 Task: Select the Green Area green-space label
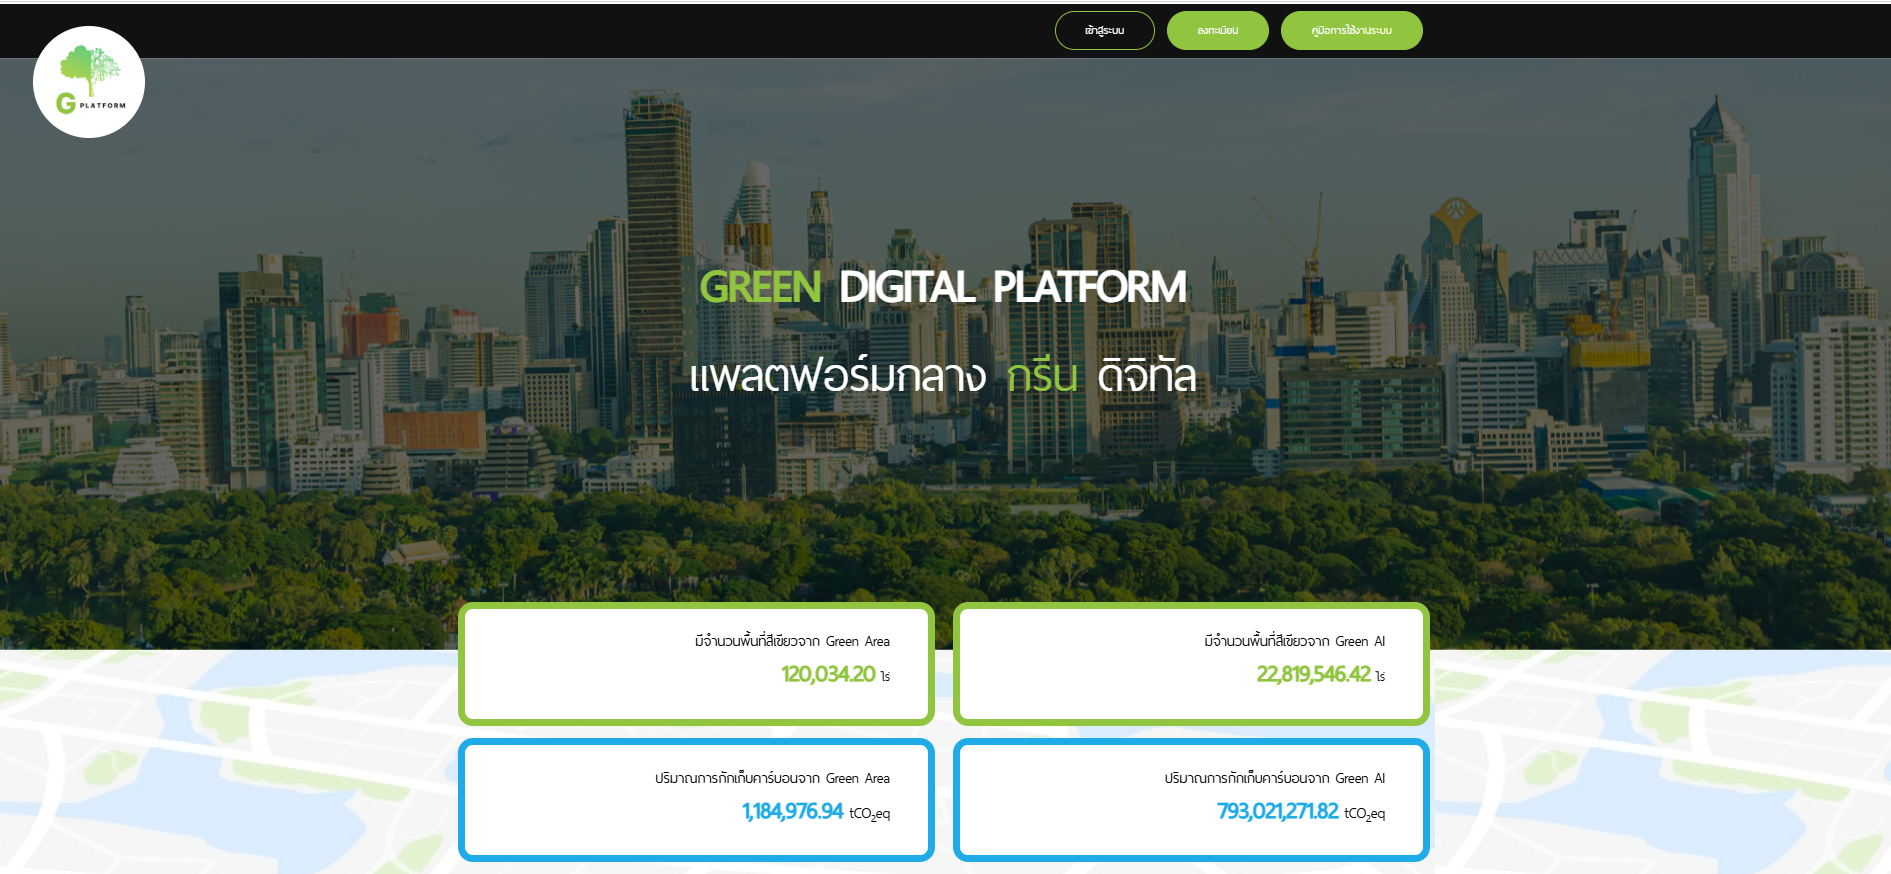pyautogui.click(x=792, y=641)
